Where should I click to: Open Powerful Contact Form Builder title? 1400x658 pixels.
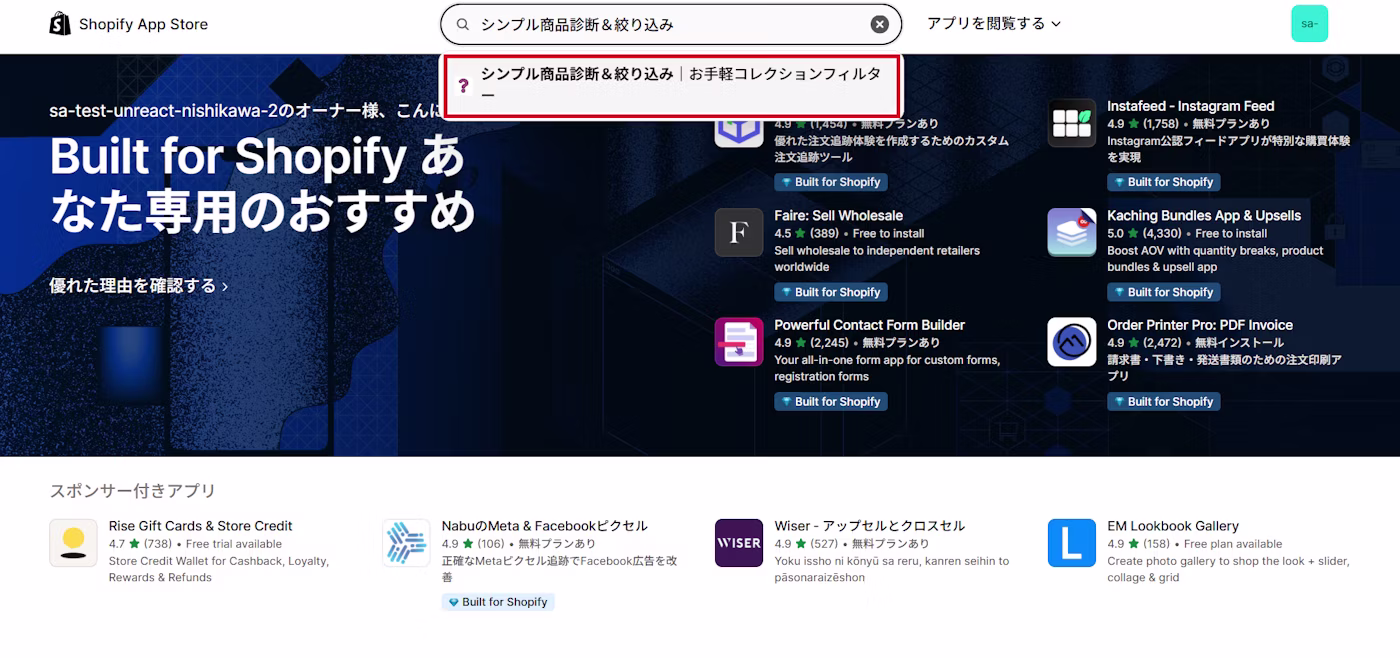869,325
